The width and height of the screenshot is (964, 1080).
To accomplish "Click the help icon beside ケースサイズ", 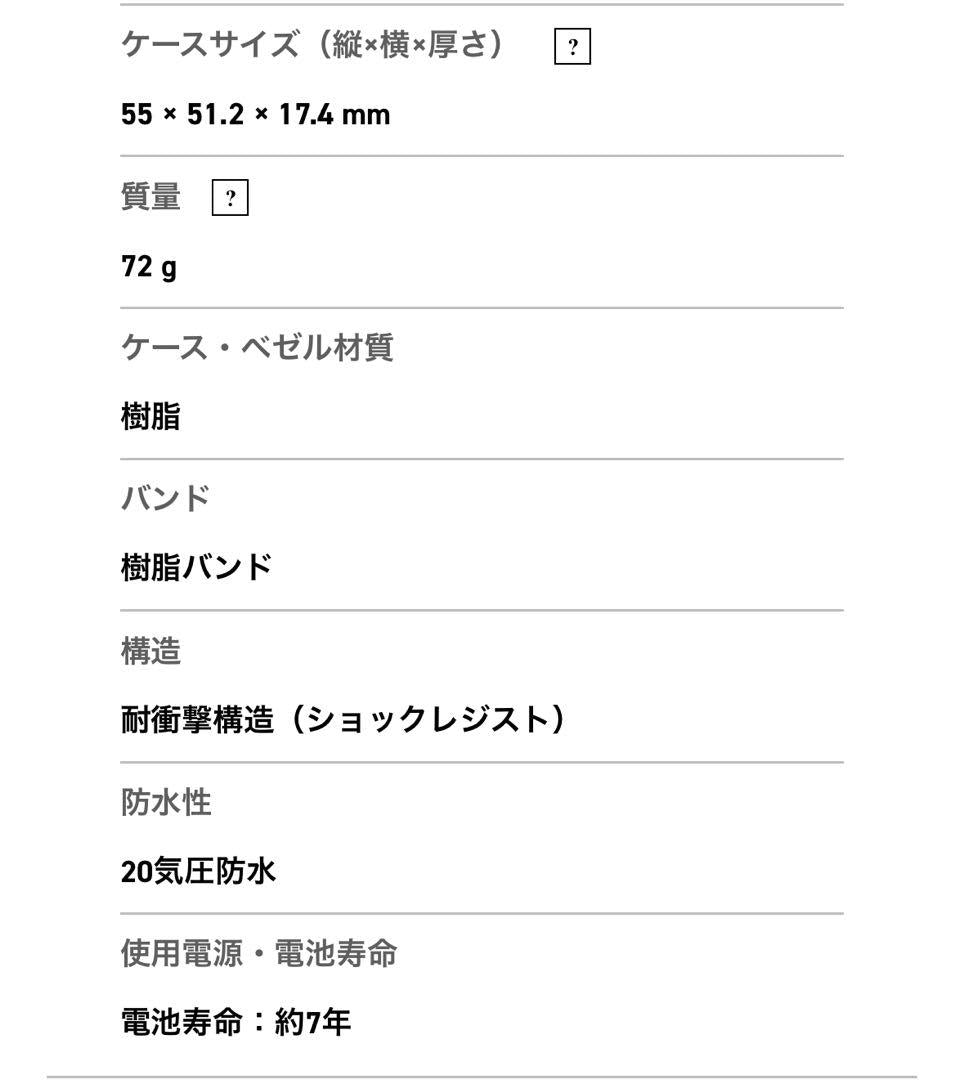I will (572, 47).
